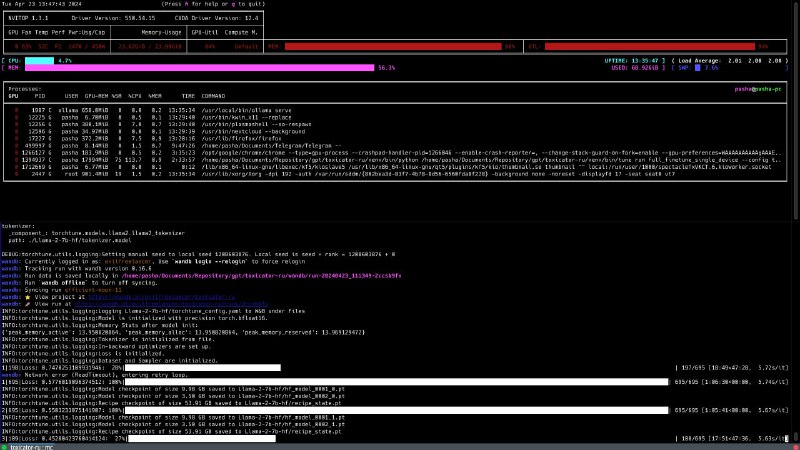Click the 'Syncing run' run name
Screen dimensions: 800x450
coord(93,290)
